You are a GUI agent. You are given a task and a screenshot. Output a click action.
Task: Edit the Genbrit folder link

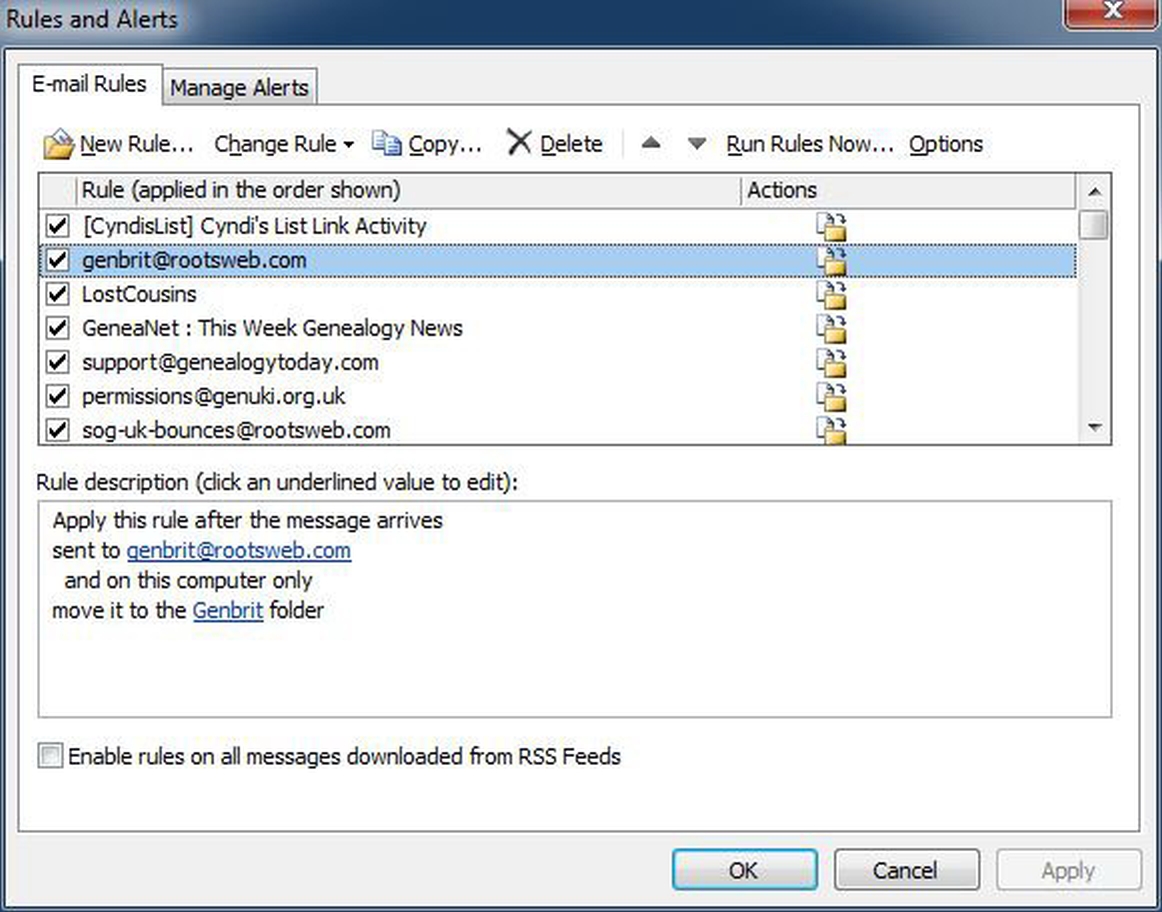coord(228,610)
